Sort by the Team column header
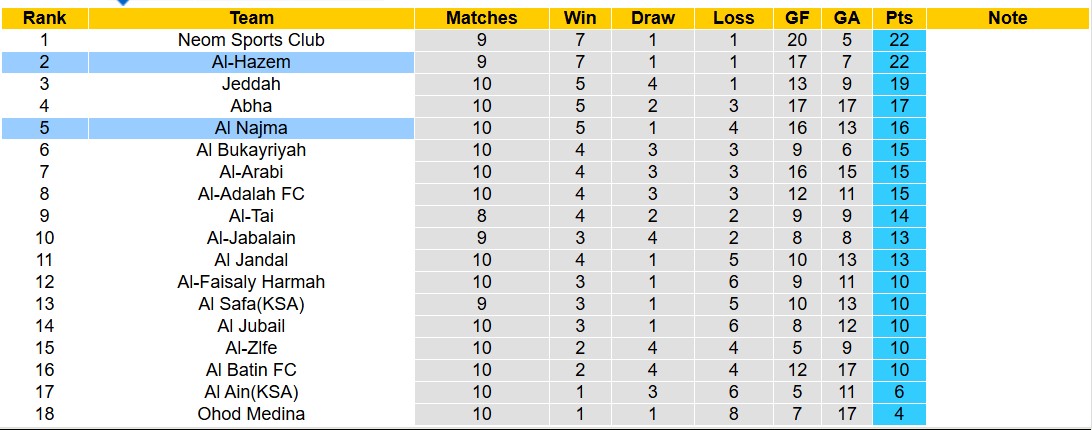This screenshot has height=430, width=1092. pos(251,18)
